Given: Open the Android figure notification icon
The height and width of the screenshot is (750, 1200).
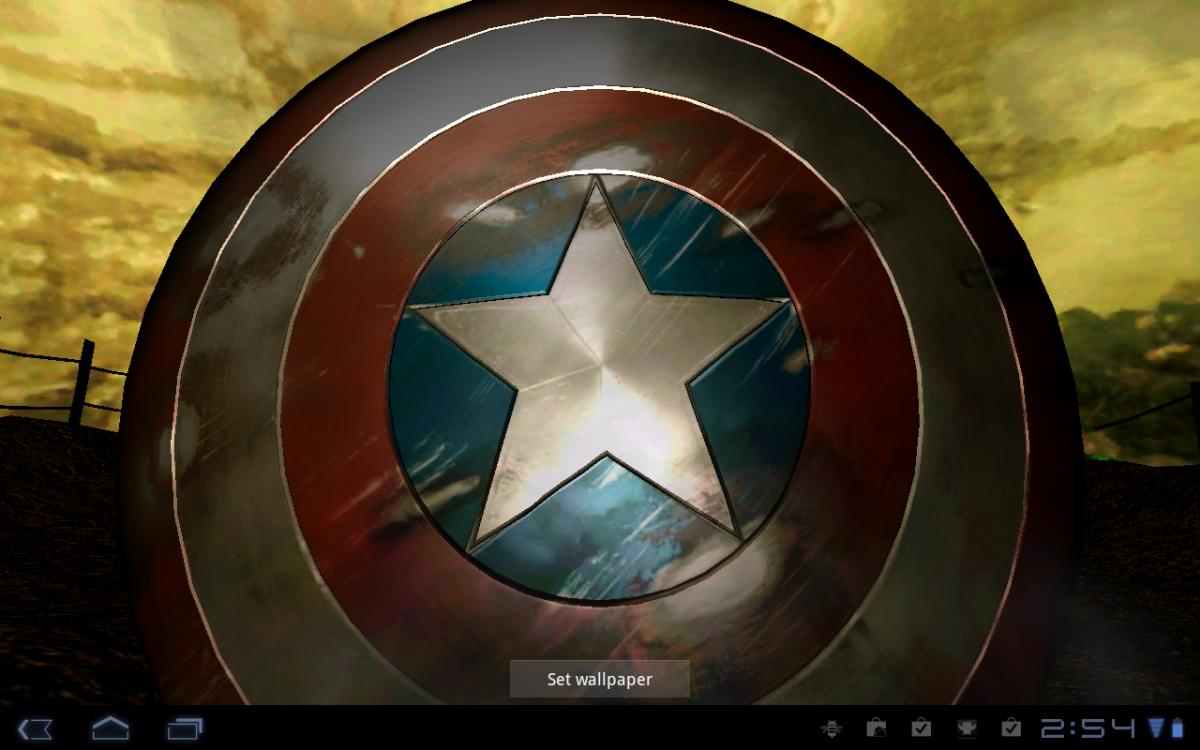Looking at the screenshot, I should pos(966,728).
